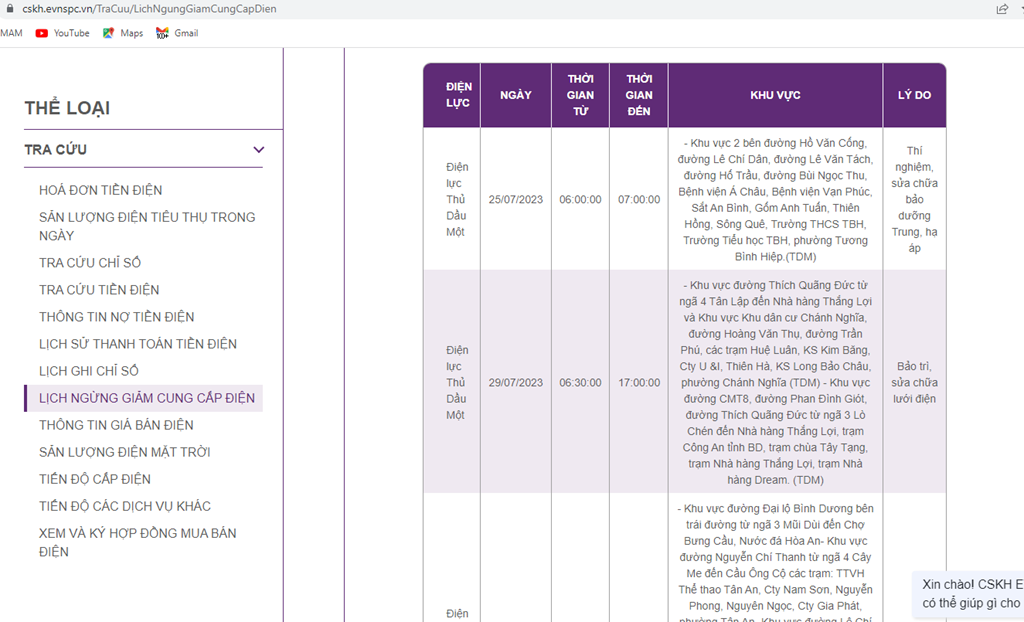This screenshot has width=1024, height=622.
Task: Click the URL text in the address bar
Action: click(x=150, y=9)
